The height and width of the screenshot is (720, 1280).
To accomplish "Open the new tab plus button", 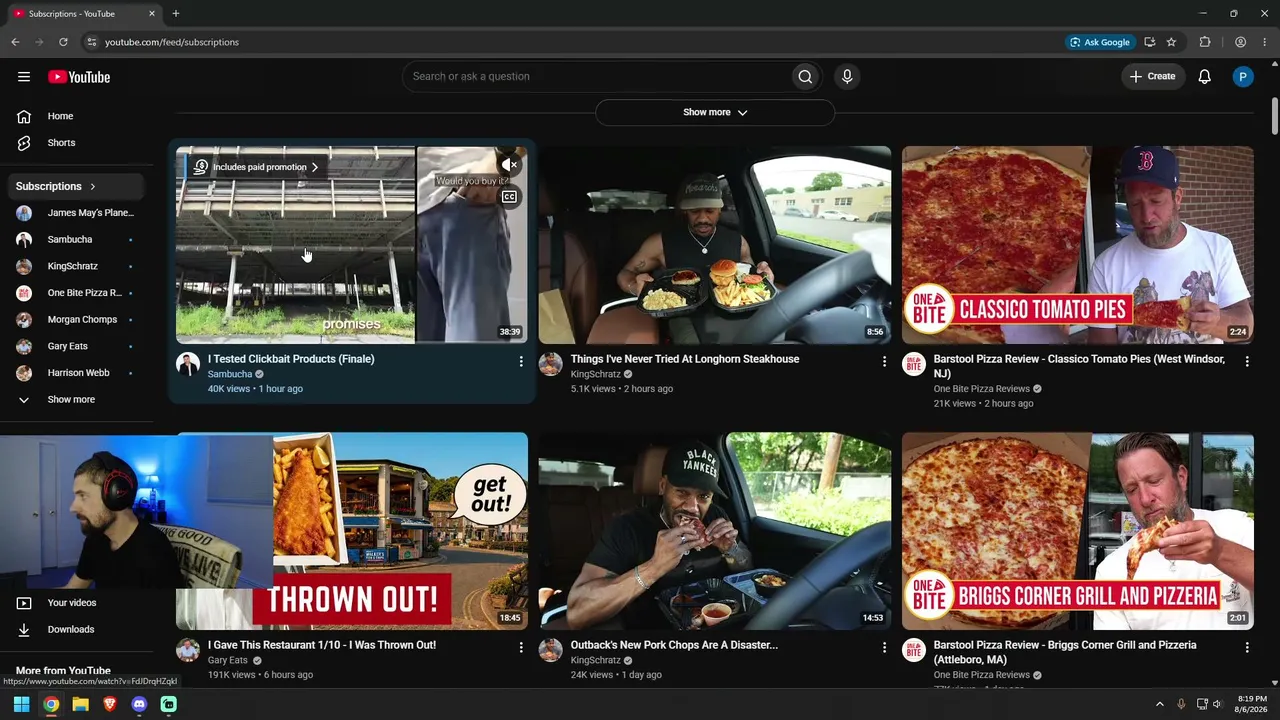I will tap(175, 14).
